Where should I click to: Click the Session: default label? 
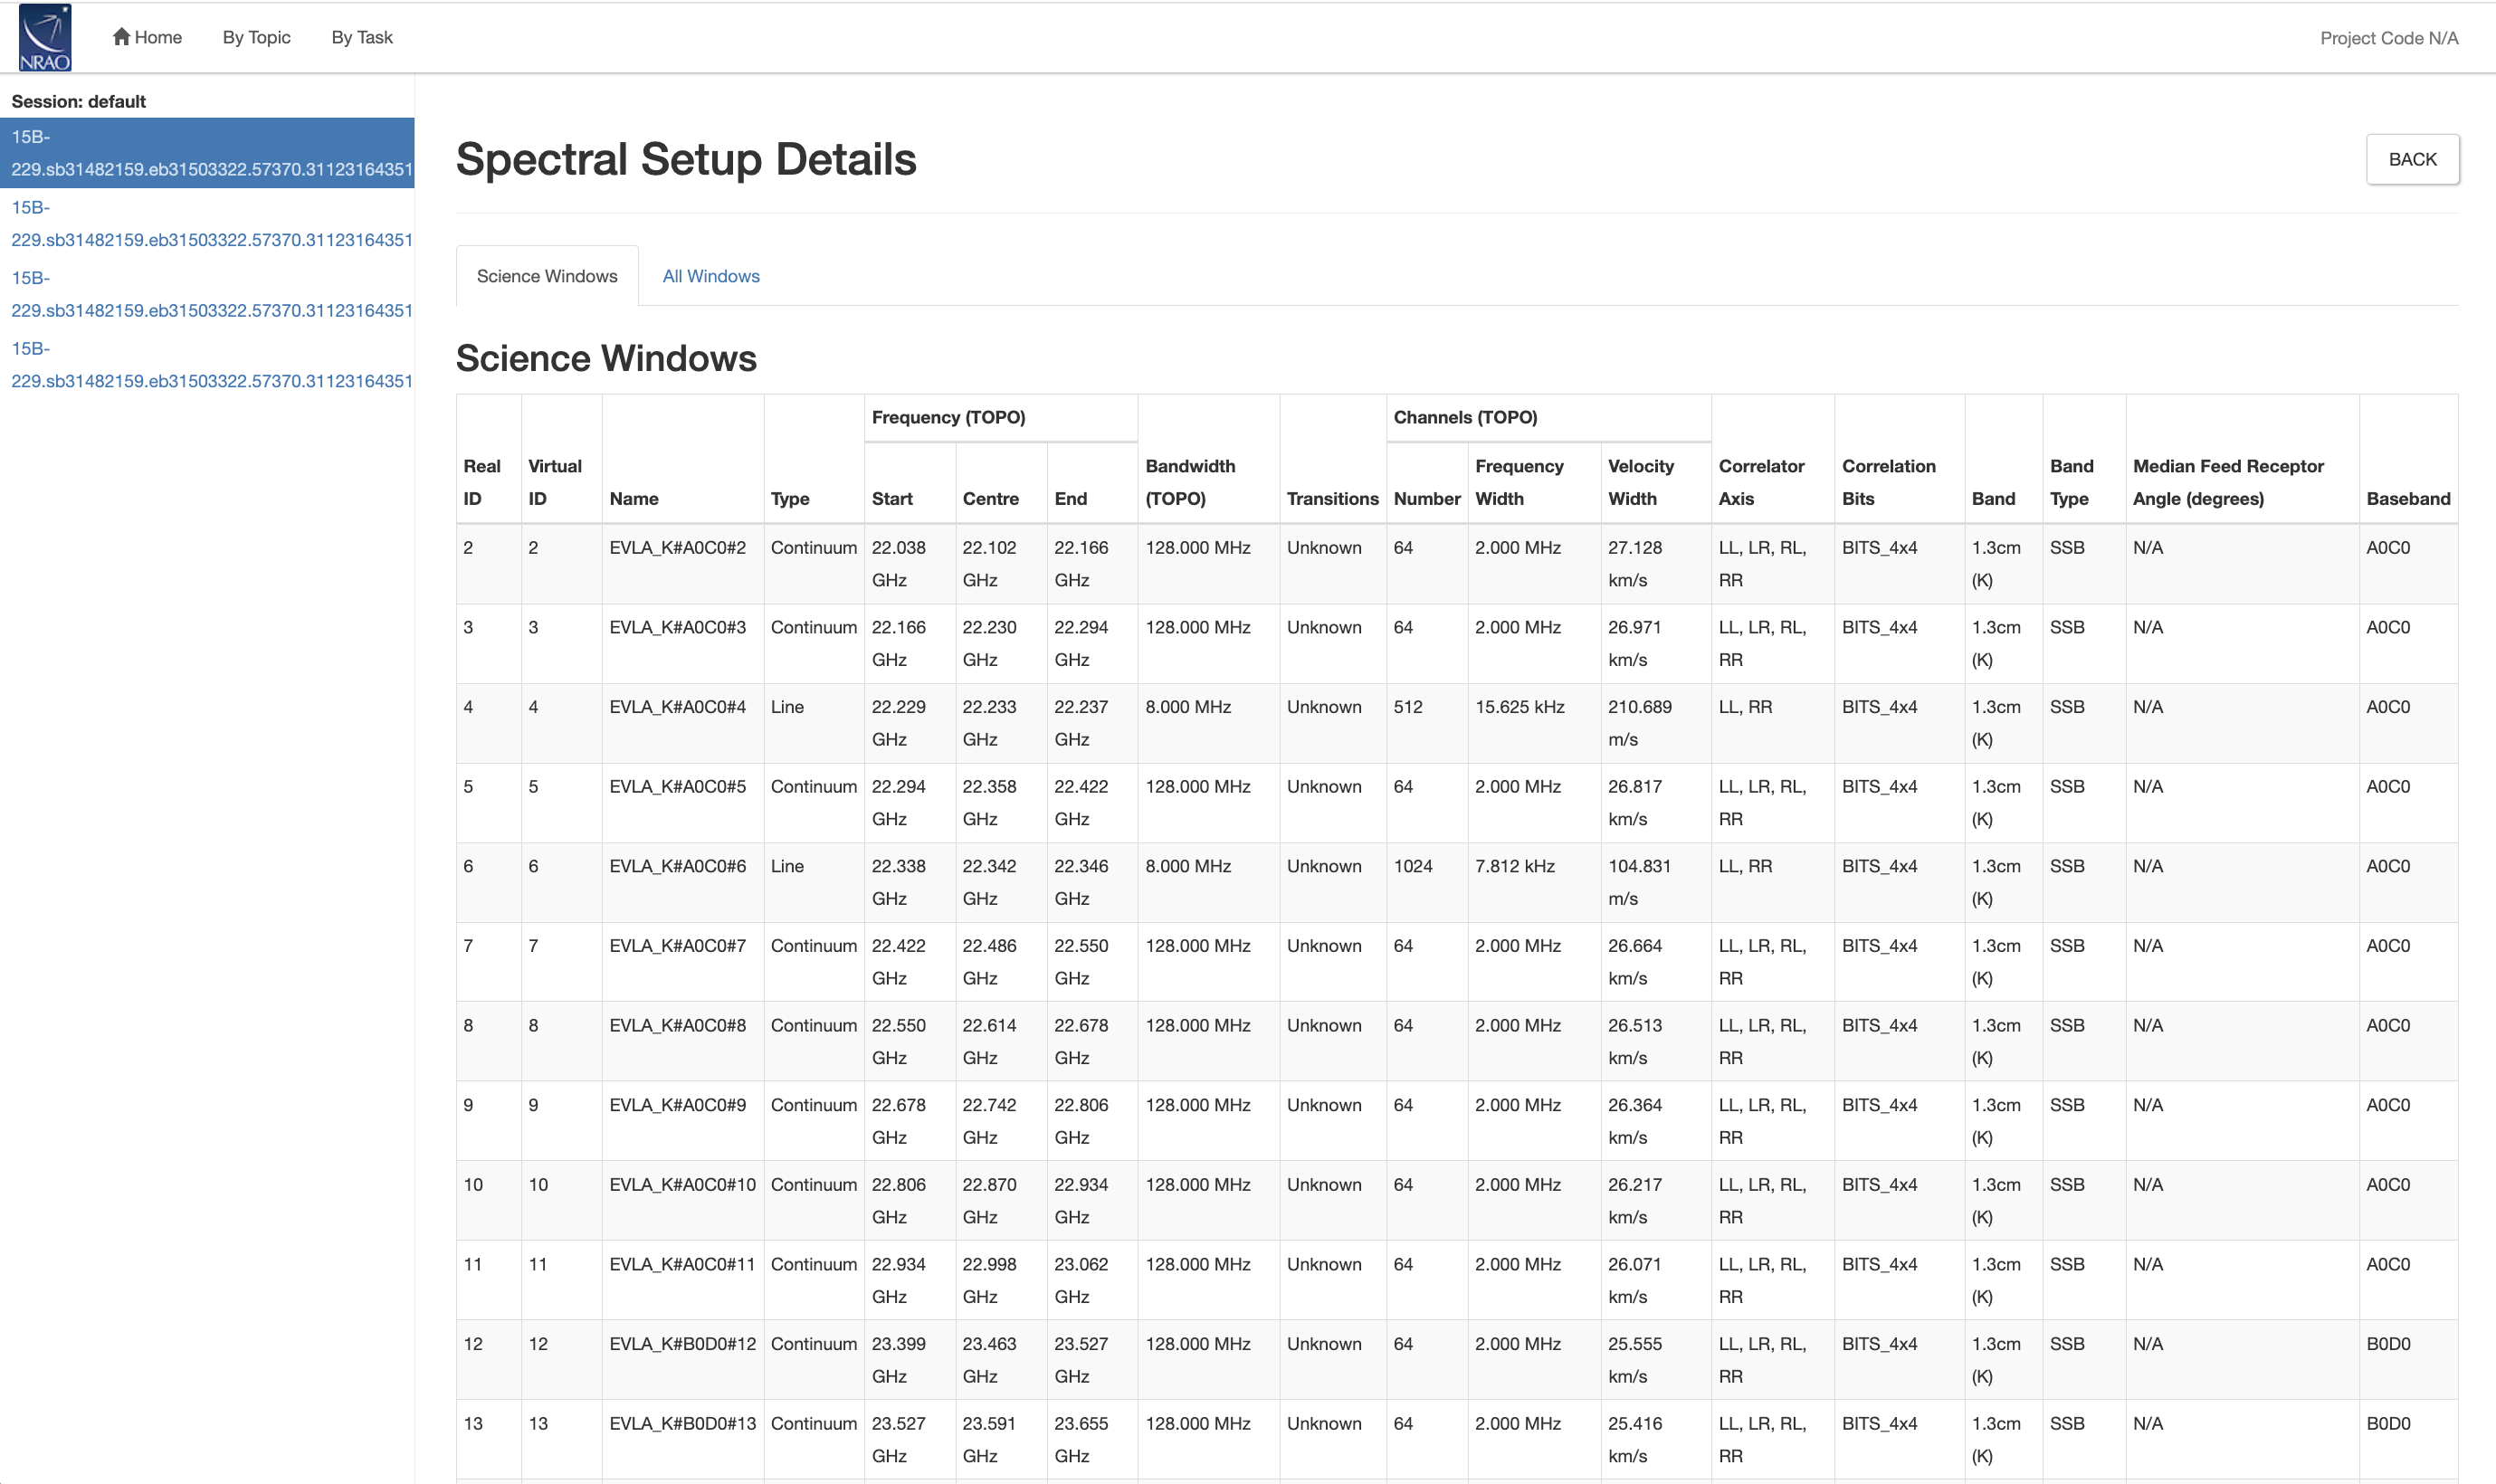coord(78,101)
